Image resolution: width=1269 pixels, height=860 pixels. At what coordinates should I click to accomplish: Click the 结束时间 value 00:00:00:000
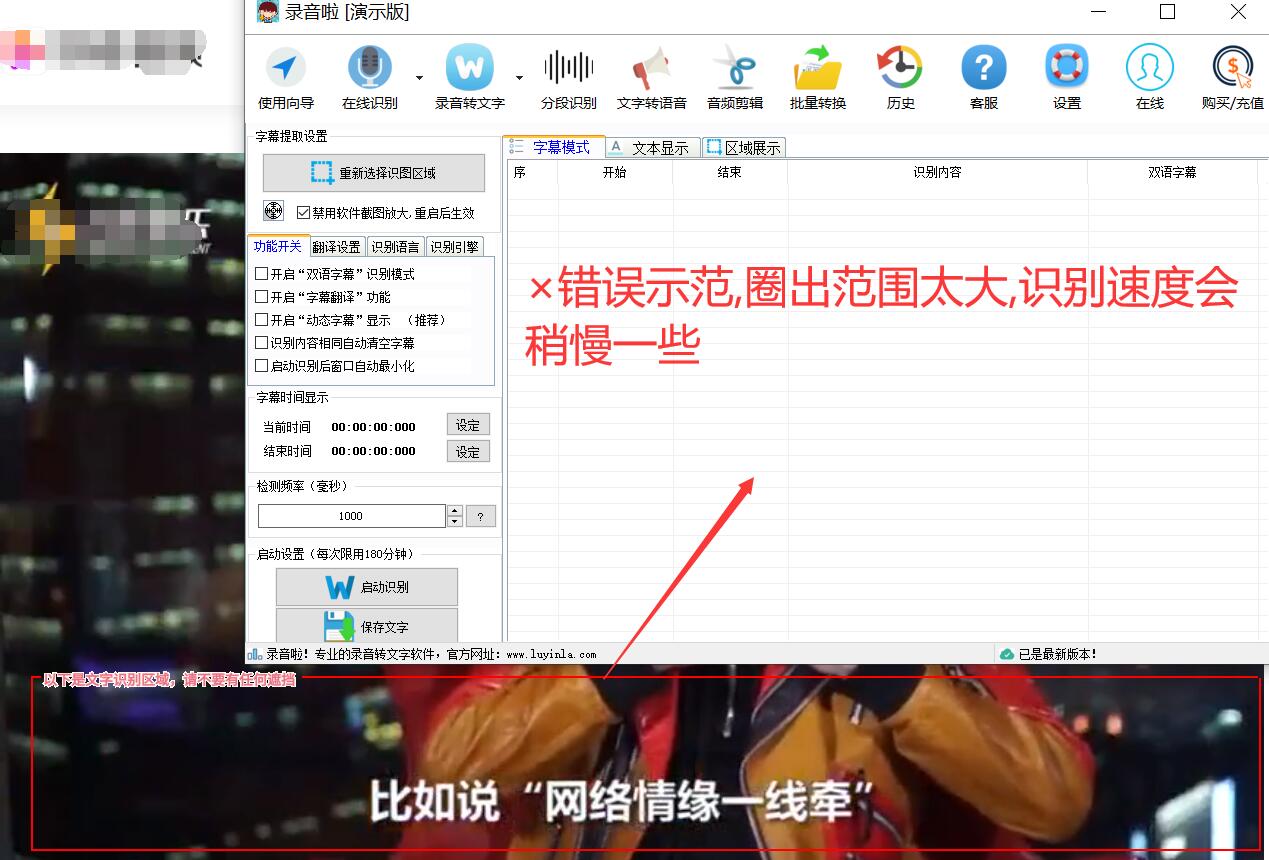[373, 450]
